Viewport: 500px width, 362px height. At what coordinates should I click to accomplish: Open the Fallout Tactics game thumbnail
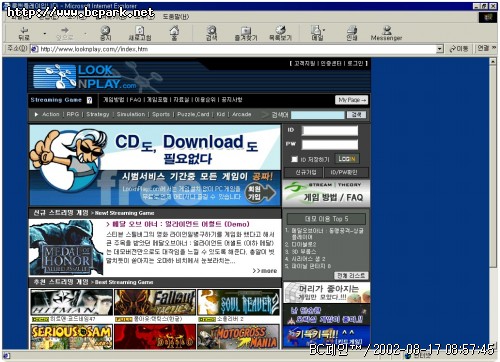(155, 302)
